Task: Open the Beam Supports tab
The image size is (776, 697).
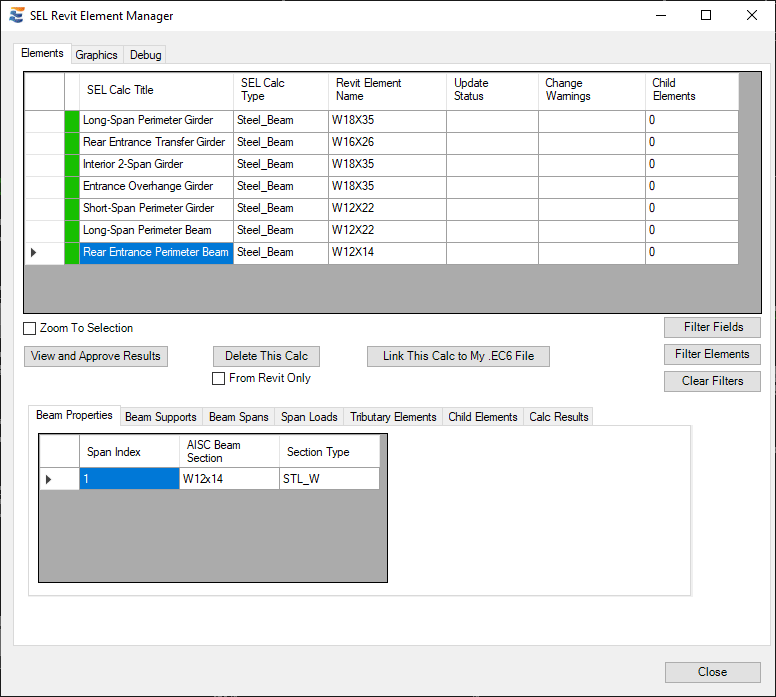Action: click(160, 417)
